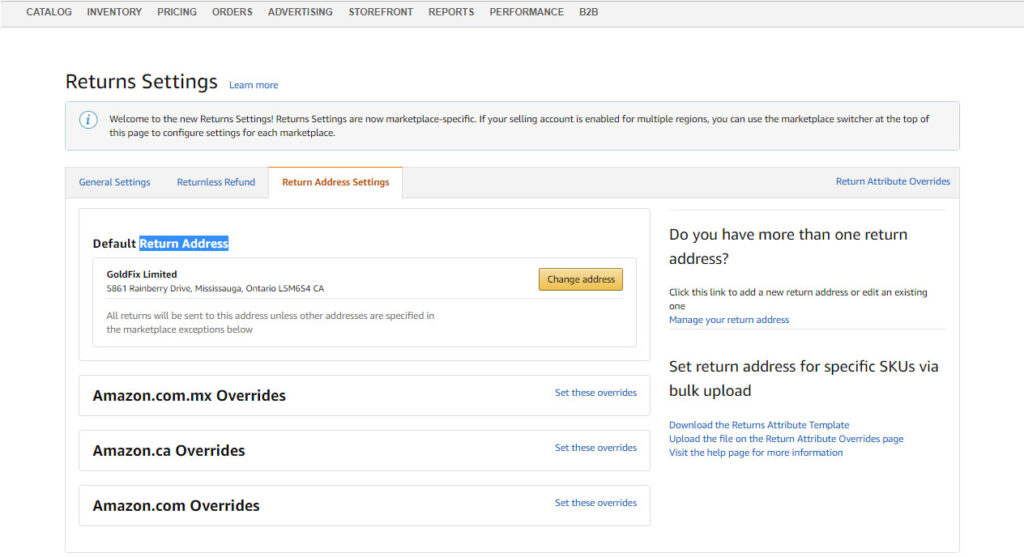Click the info icon in the welcome banner
Viewport: 1024px width, 557px height.
coord(88,120)
